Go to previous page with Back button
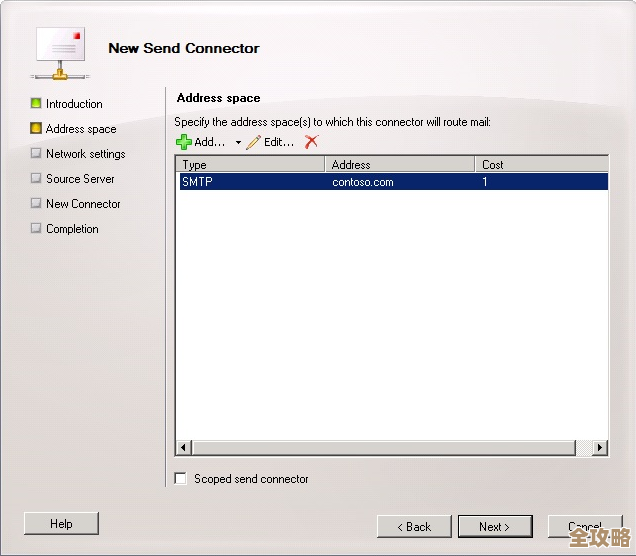The width and height of the screenshot is (636, 556). [414, 526]
